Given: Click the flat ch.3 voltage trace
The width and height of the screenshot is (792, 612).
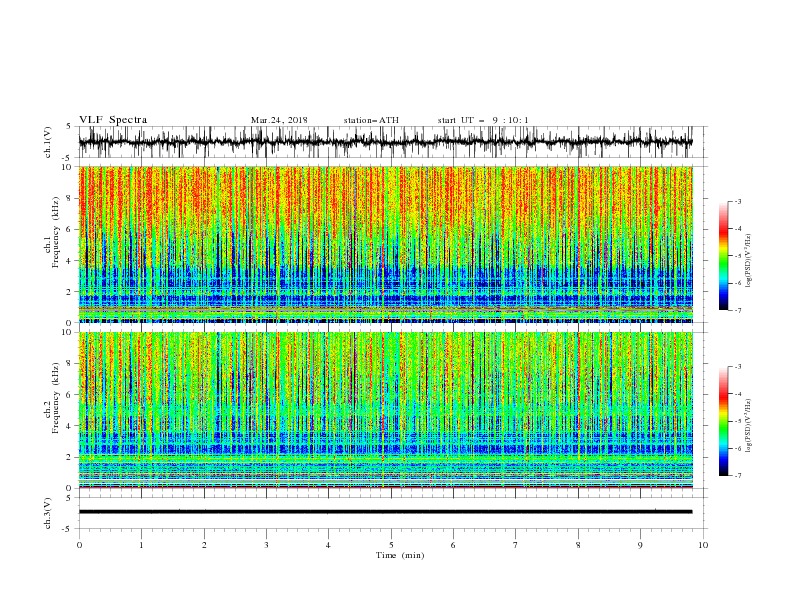Looking at the screenshot, I should click(x=385, y=512).
